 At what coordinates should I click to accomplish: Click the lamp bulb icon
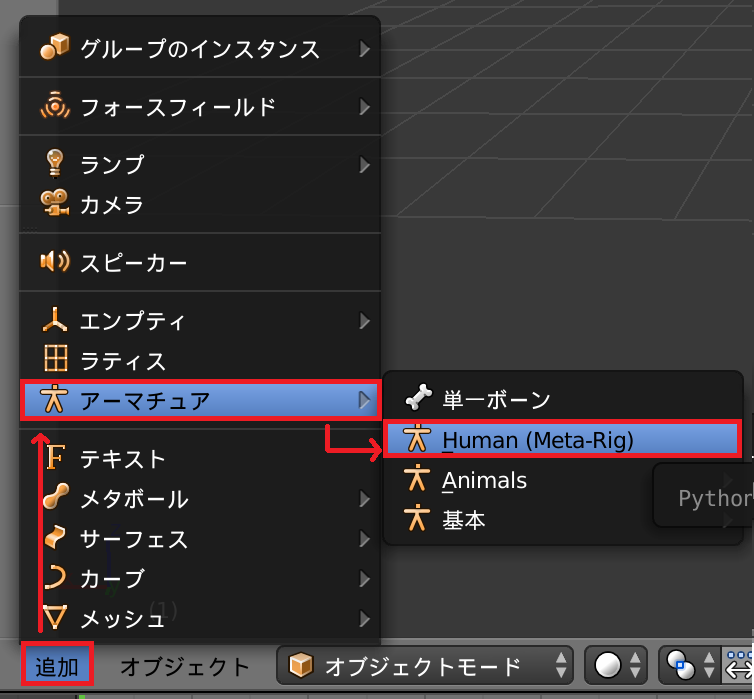pyautogui.click(x=55, y=163)
